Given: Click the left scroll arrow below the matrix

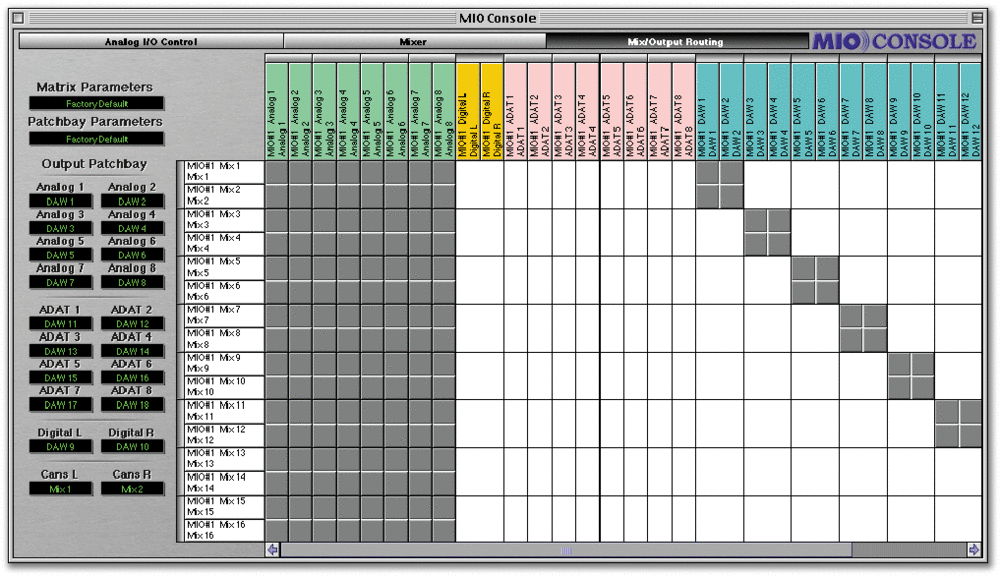Looking at the screenshot, I should point(272,550).
